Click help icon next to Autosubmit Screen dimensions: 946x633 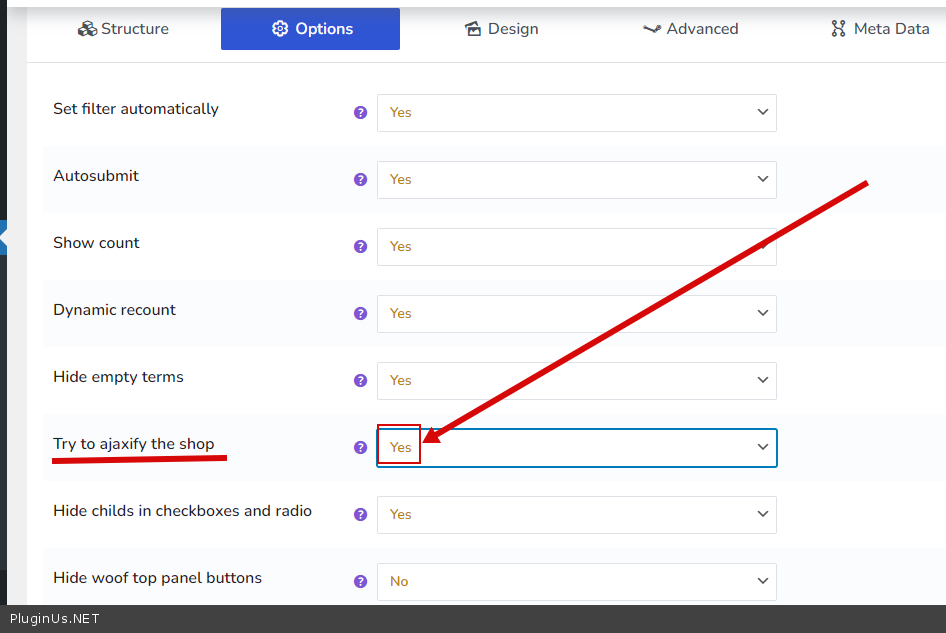pyautogui.click(x=361, y=180)
